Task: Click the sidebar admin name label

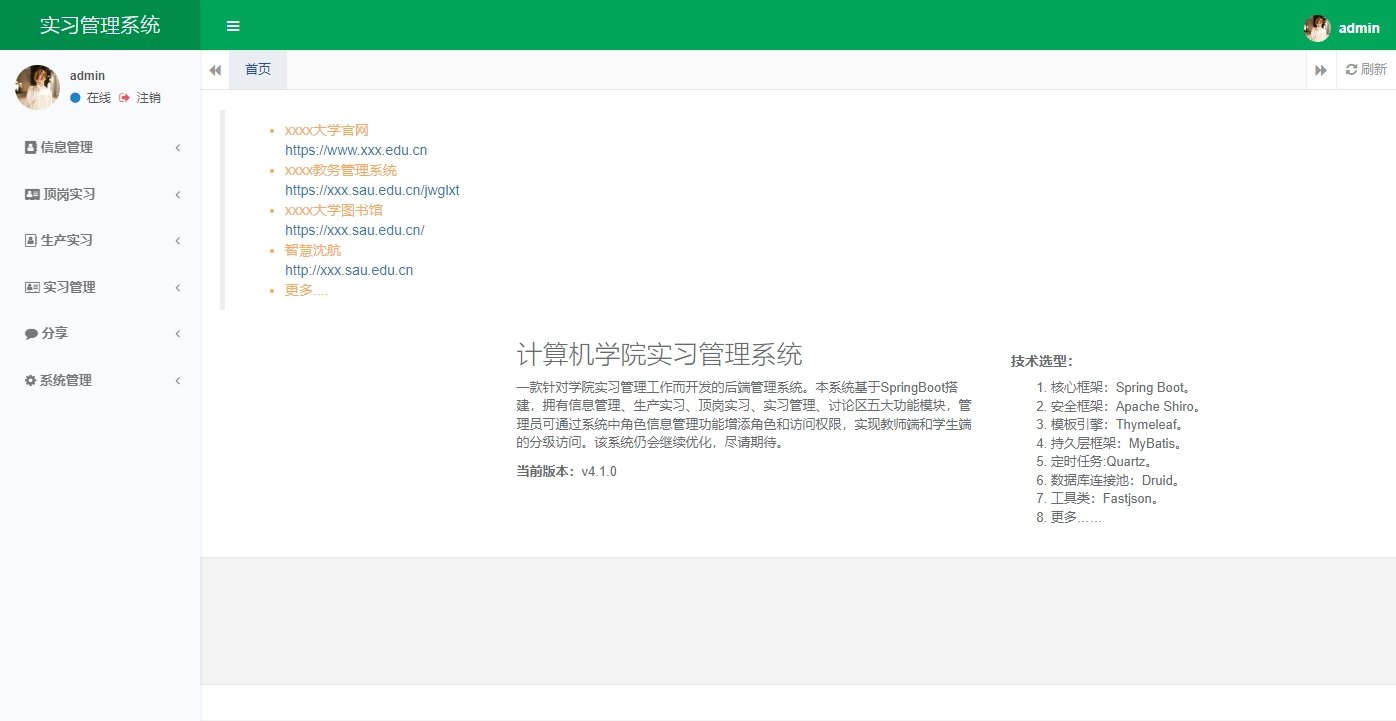Action: (x=87, y=76)
